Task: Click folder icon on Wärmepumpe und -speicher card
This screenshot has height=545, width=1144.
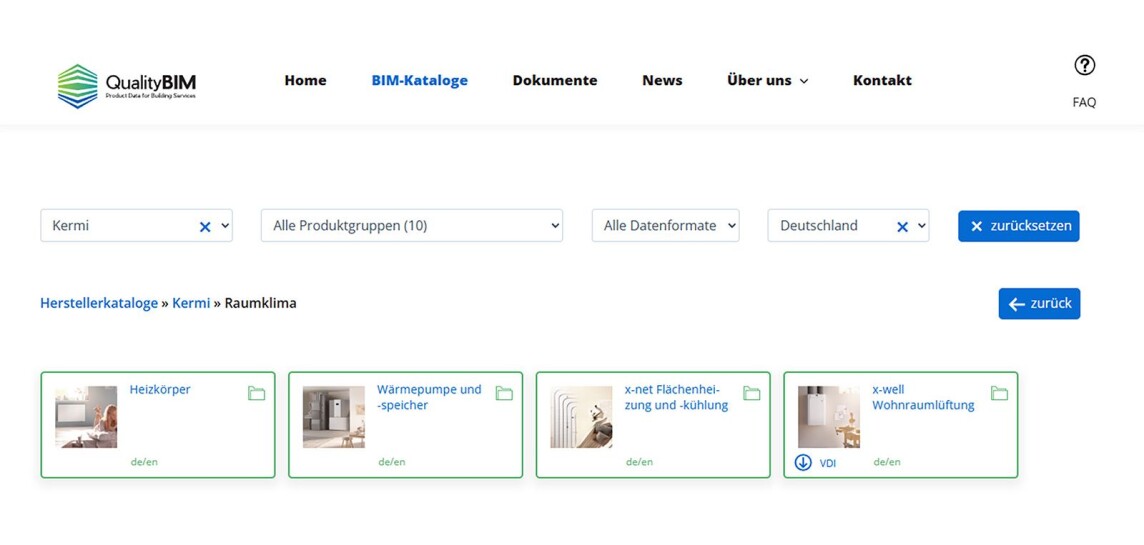Action: [504, 393]
